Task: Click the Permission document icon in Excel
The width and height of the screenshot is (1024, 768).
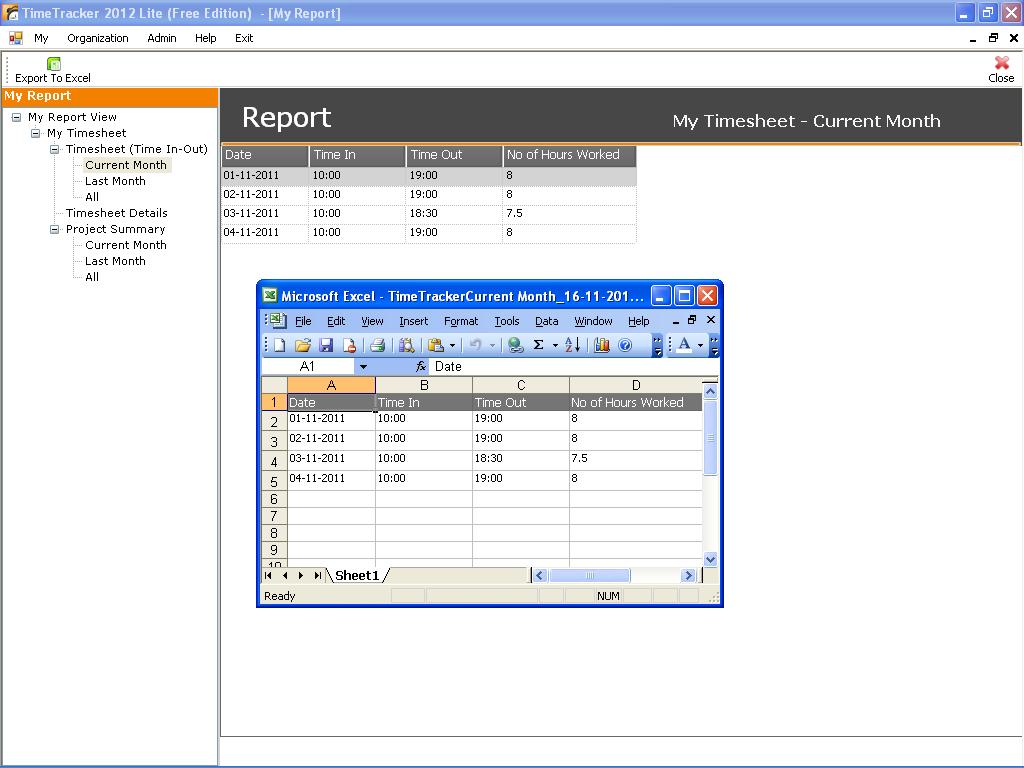Action: (349, 345)
